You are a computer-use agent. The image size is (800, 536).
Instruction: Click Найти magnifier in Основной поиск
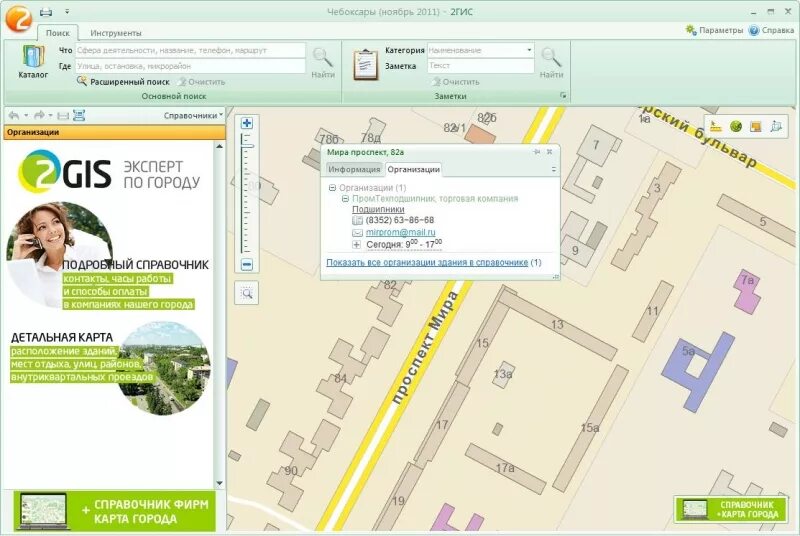point(323,63)
